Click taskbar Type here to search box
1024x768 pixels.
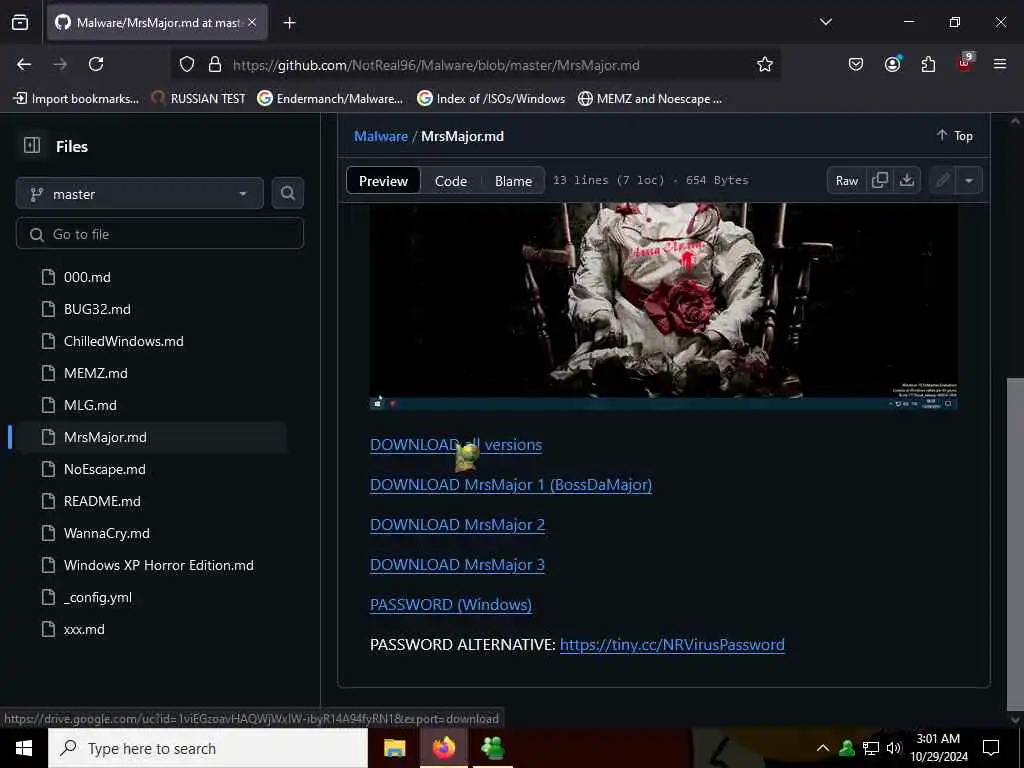pyautogui.click(x=208, y=748)
